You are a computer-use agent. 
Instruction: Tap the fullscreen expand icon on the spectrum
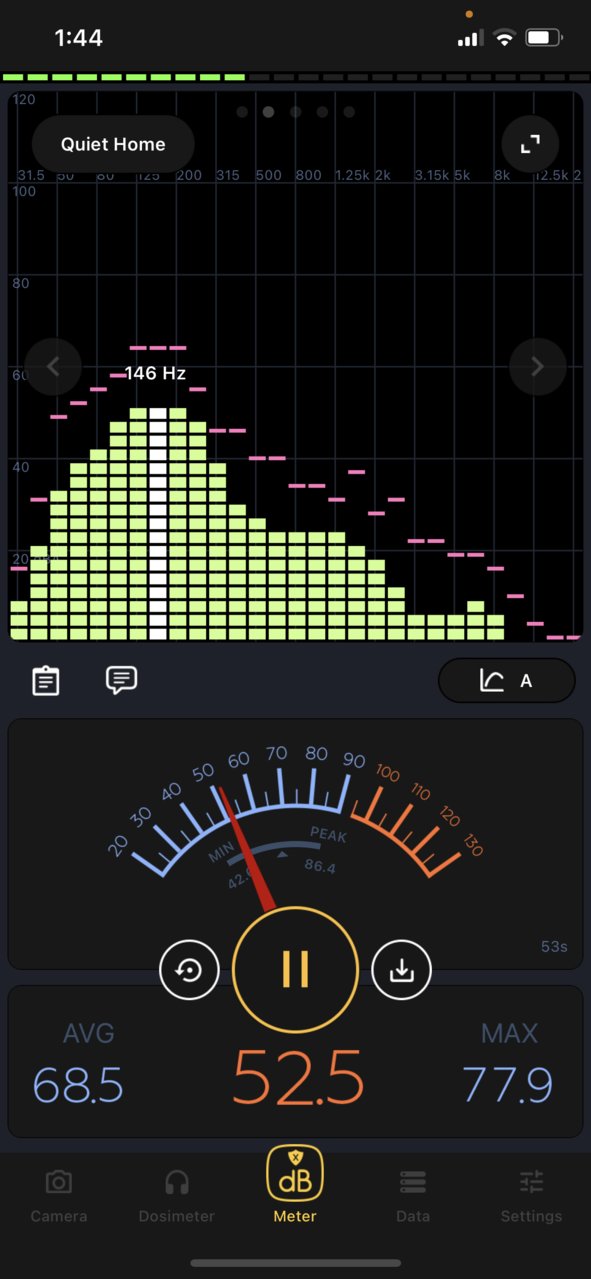(529, 144)
